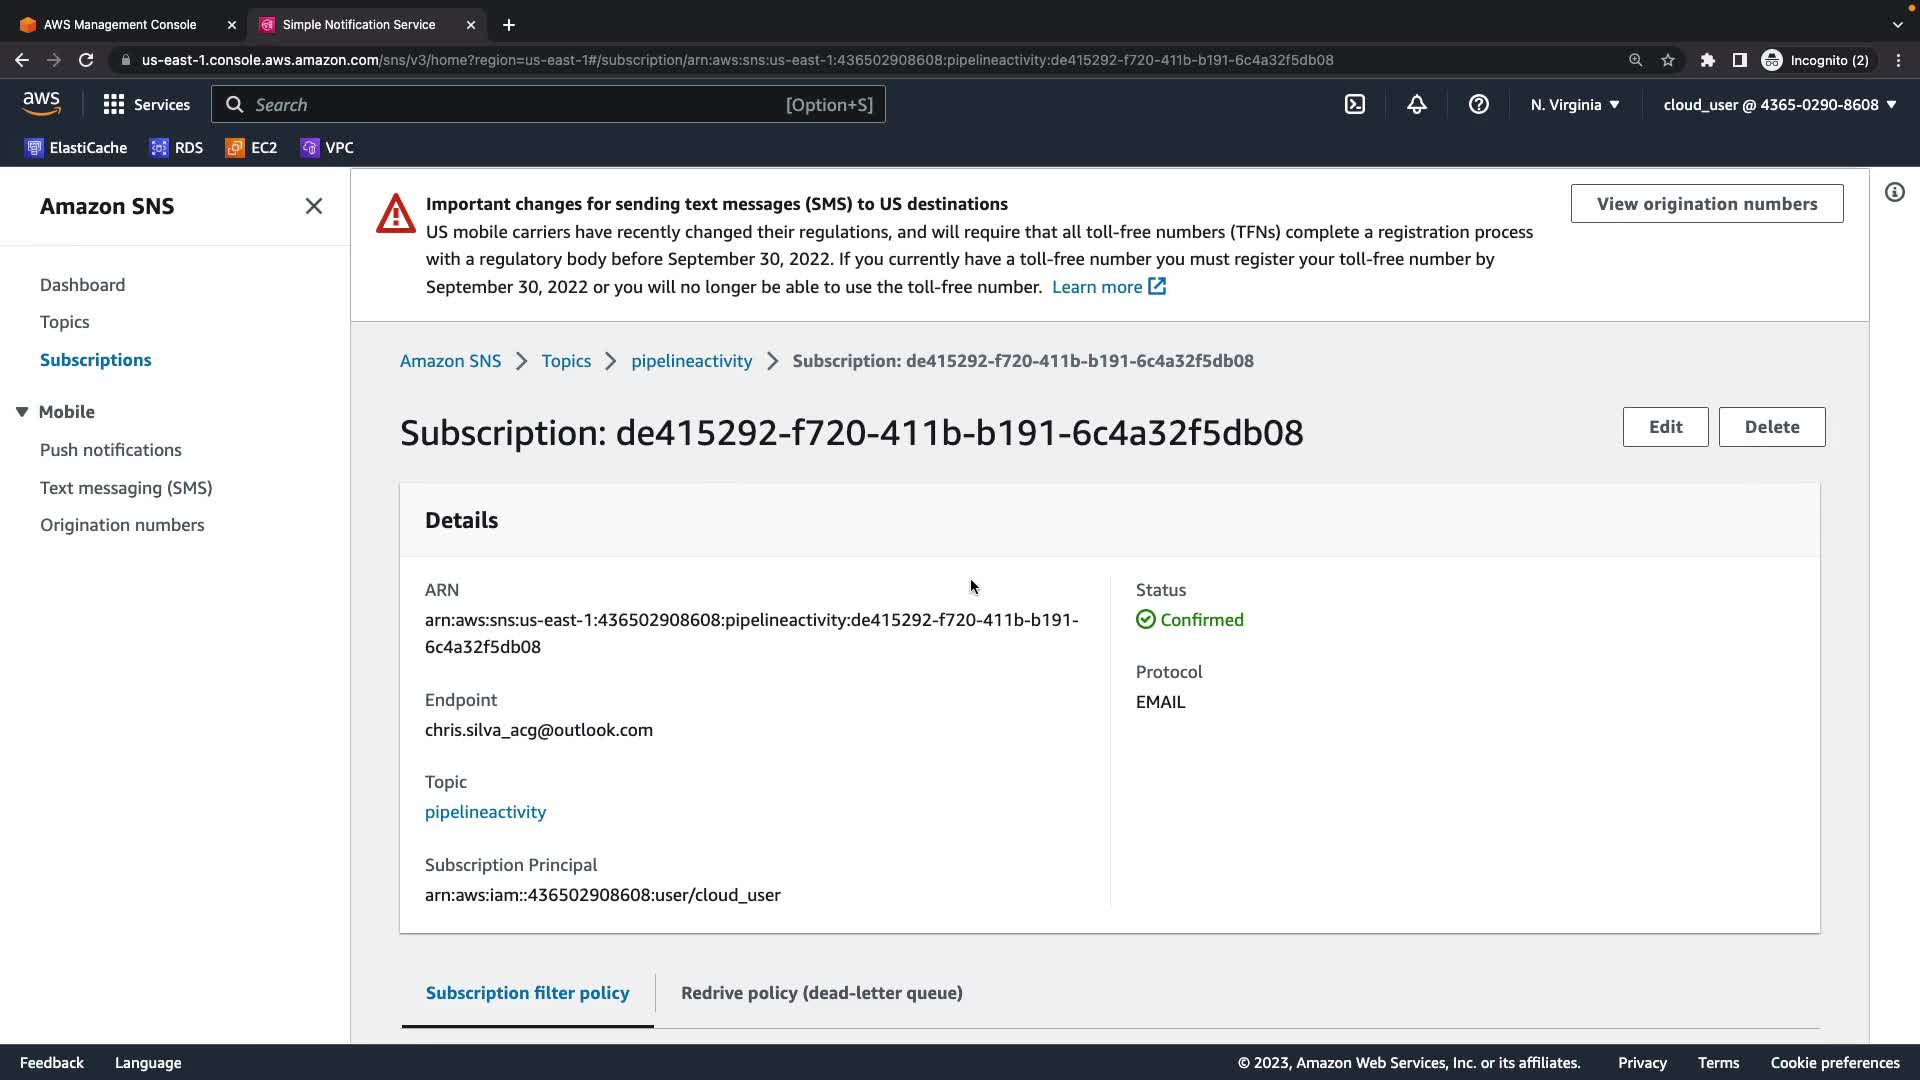Click View origination numbers button
The width and height of the screenshot is (1920, 1080).
pos(1706,204)
